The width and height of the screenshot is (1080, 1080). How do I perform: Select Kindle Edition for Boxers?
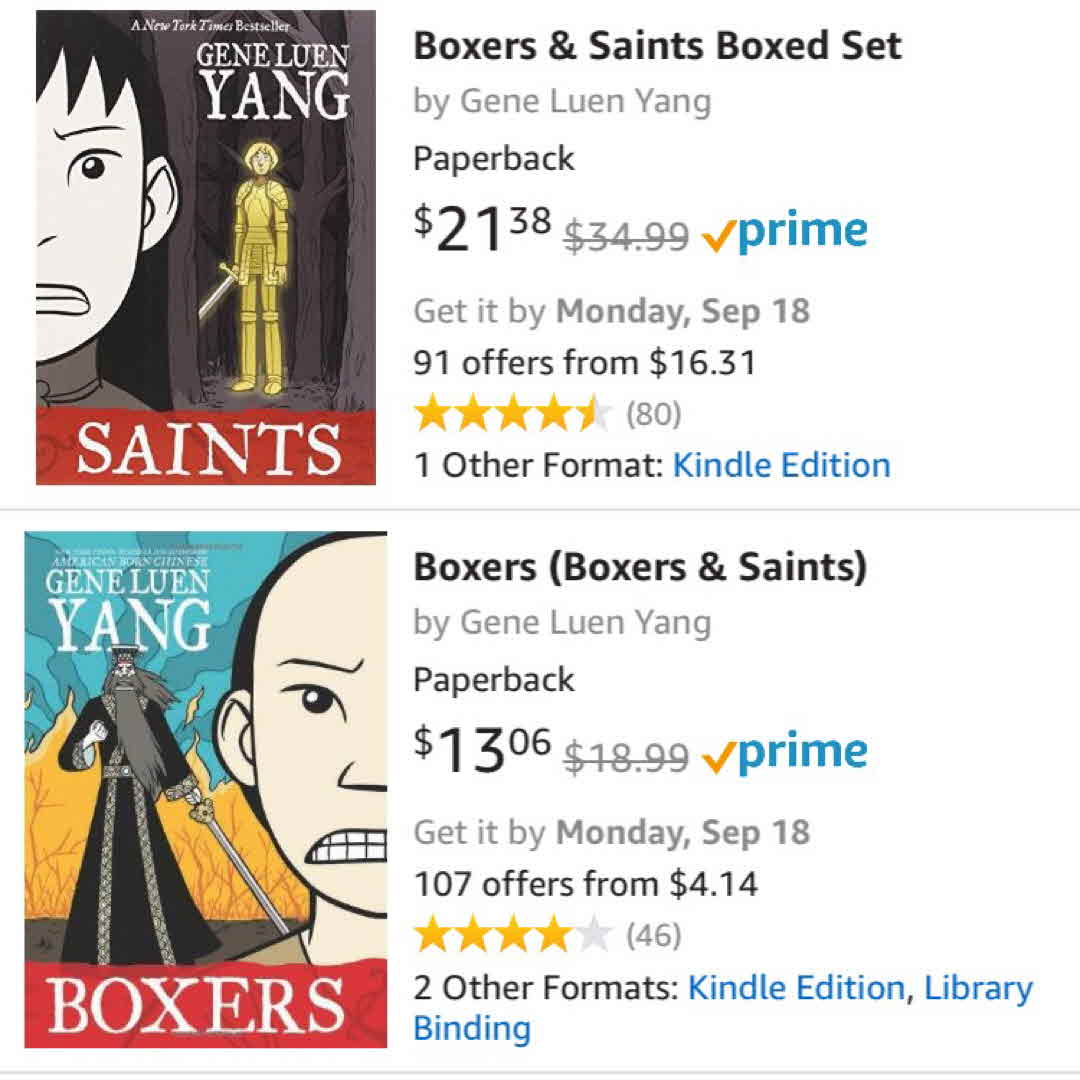tap(796, 988)
